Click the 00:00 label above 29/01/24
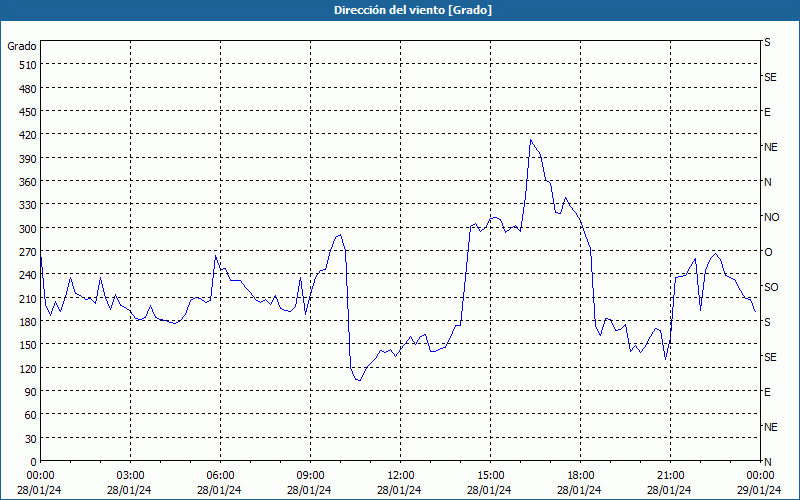The height and width of the screenshot is (500, 800). tap(760, 476)
